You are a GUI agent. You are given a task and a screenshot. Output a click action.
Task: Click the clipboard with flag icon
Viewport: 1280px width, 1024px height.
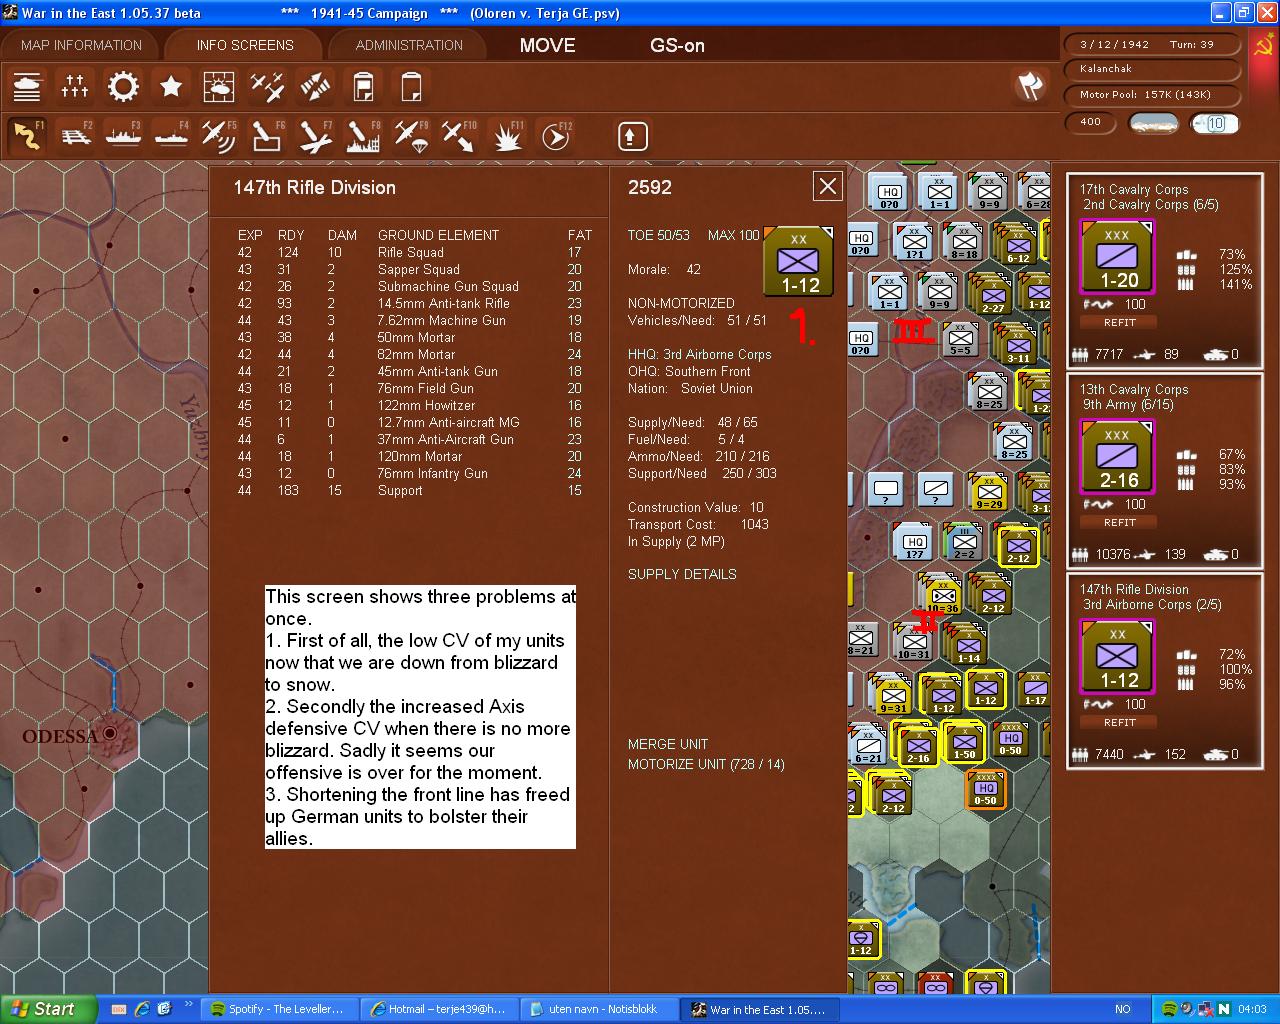point(363,87)
